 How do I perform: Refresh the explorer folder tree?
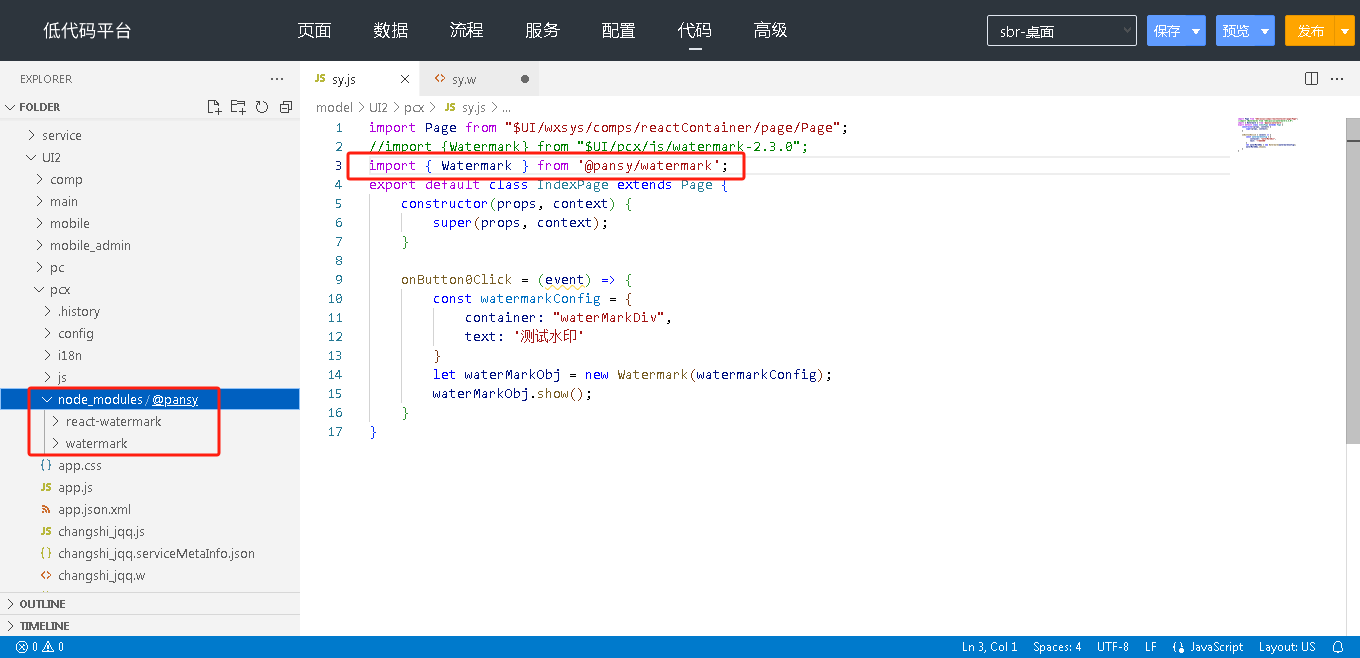click(262, 107)
